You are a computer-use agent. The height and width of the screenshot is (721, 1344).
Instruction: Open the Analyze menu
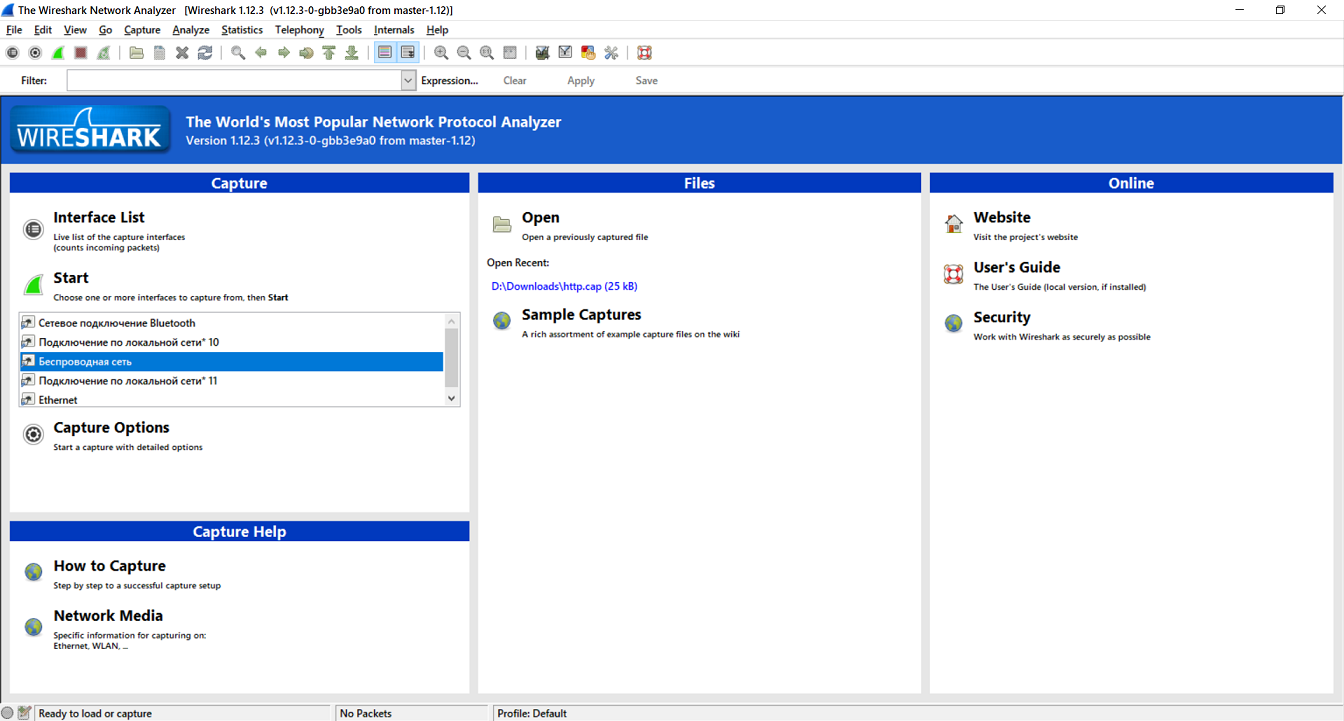(191, 30)
